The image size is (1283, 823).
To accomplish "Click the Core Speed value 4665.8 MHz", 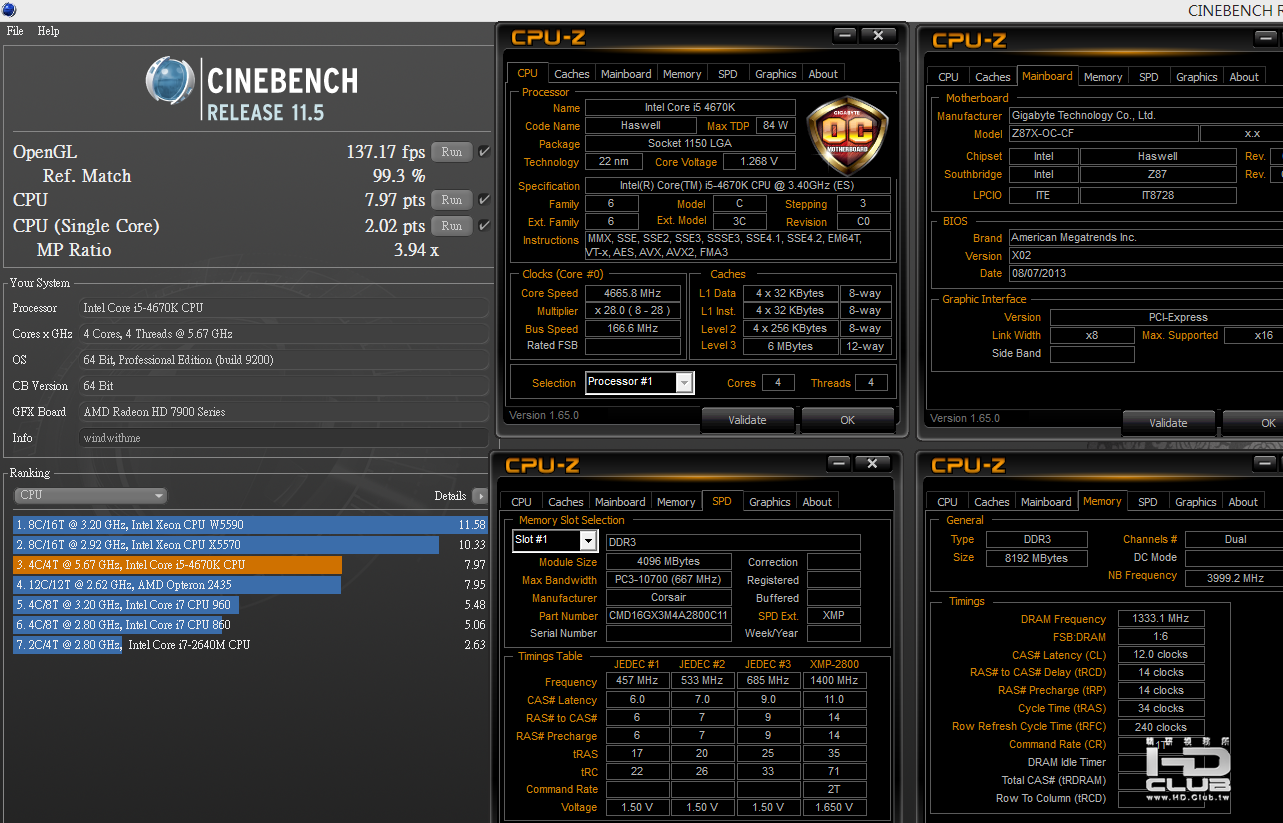I will pos(634,293).
